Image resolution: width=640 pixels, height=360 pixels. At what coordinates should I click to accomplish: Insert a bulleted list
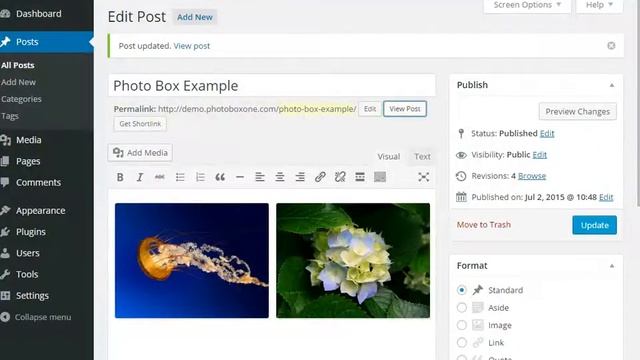[x=180, y=177]
